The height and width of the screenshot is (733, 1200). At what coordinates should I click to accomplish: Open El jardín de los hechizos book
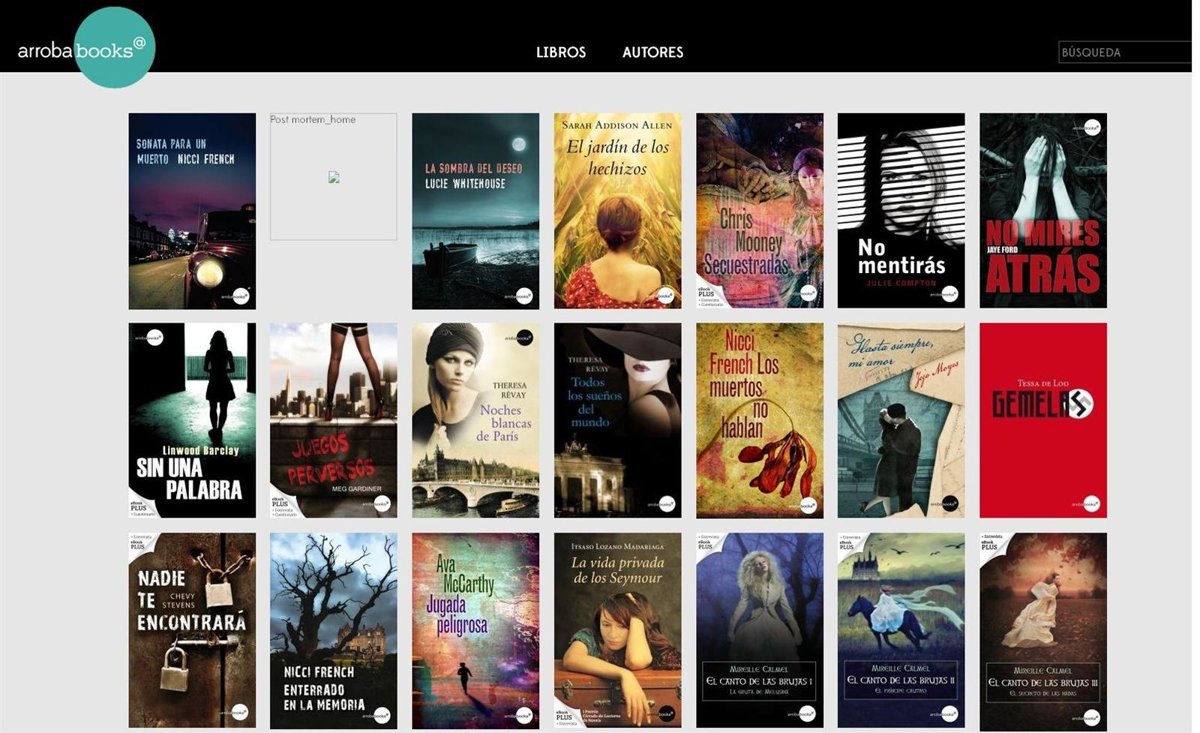(x=617, y=211)
